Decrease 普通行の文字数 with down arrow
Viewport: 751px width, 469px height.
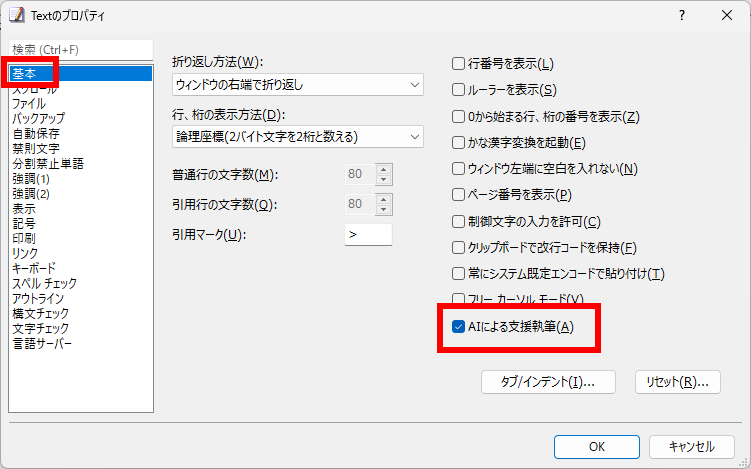coord(384,180)
